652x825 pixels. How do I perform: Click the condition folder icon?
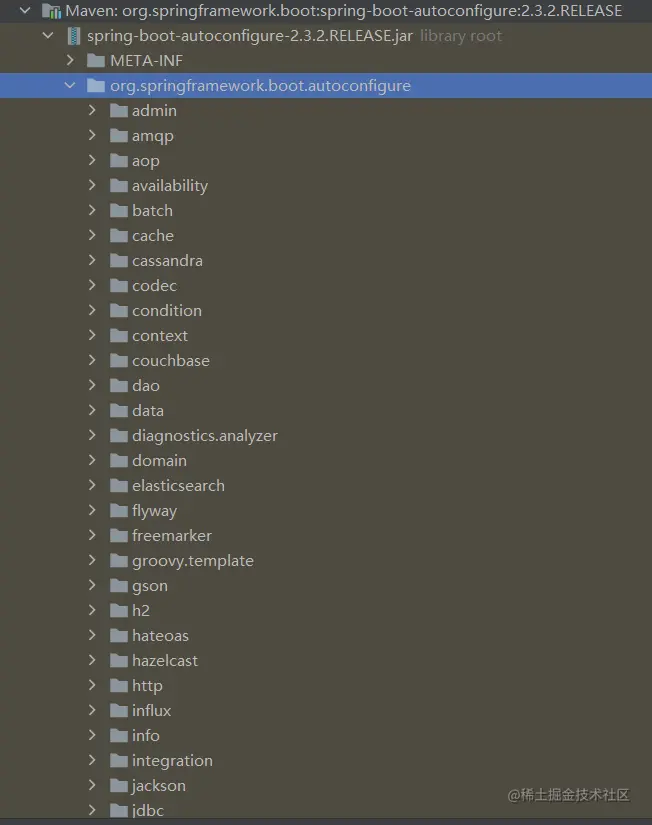(x=119, y=310)
